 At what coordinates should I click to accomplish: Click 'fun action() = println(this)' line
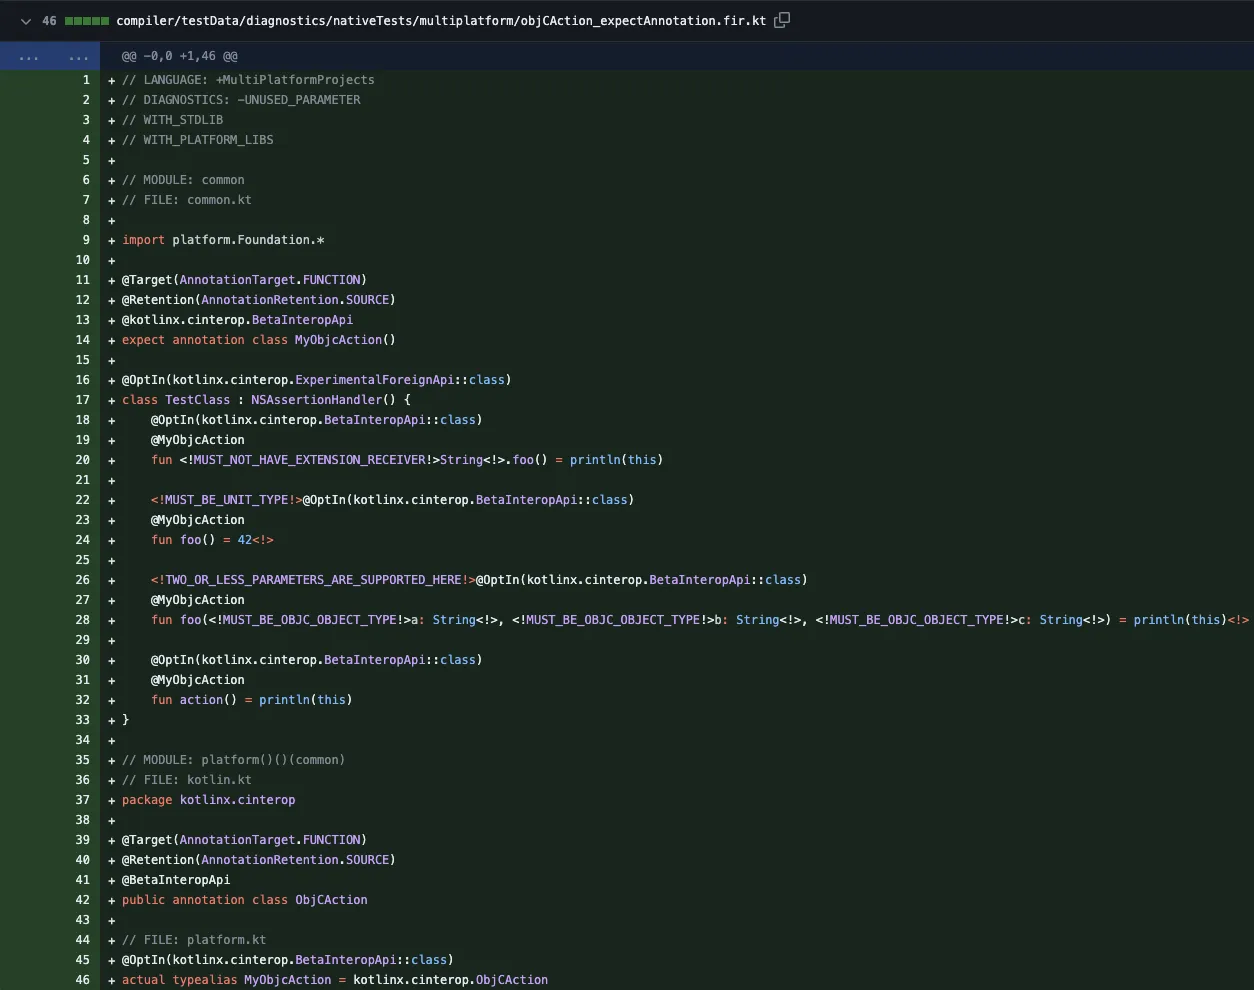(252, 700)
